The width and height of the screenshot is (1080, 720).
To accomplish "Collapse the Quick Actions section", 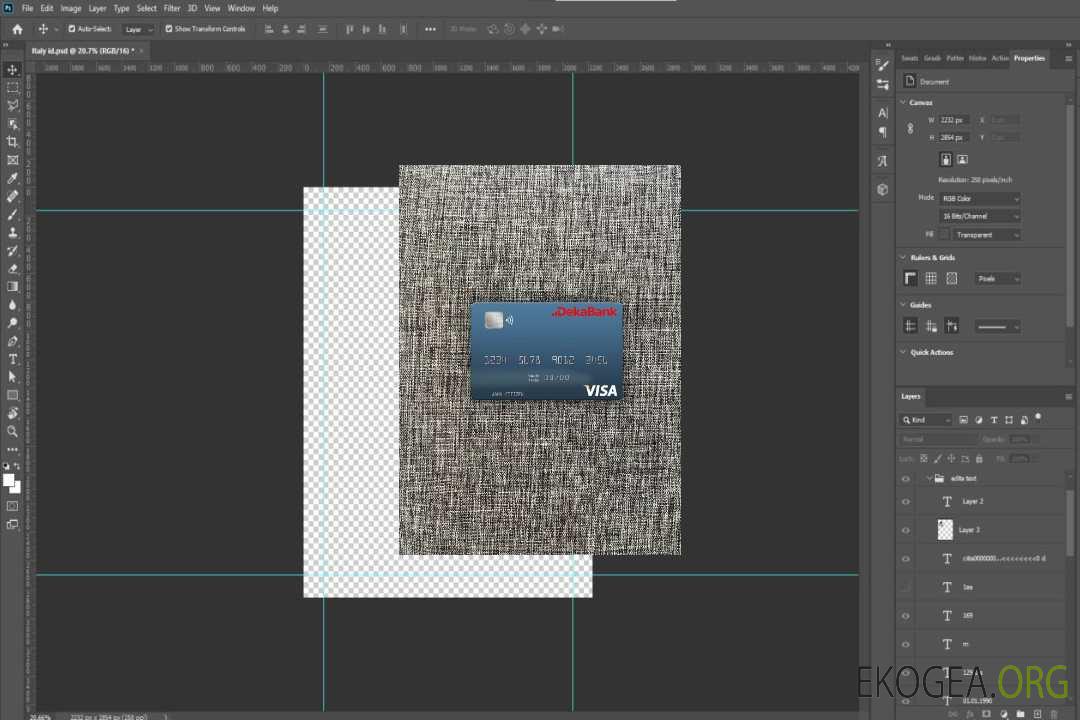I will pos(903,352).
